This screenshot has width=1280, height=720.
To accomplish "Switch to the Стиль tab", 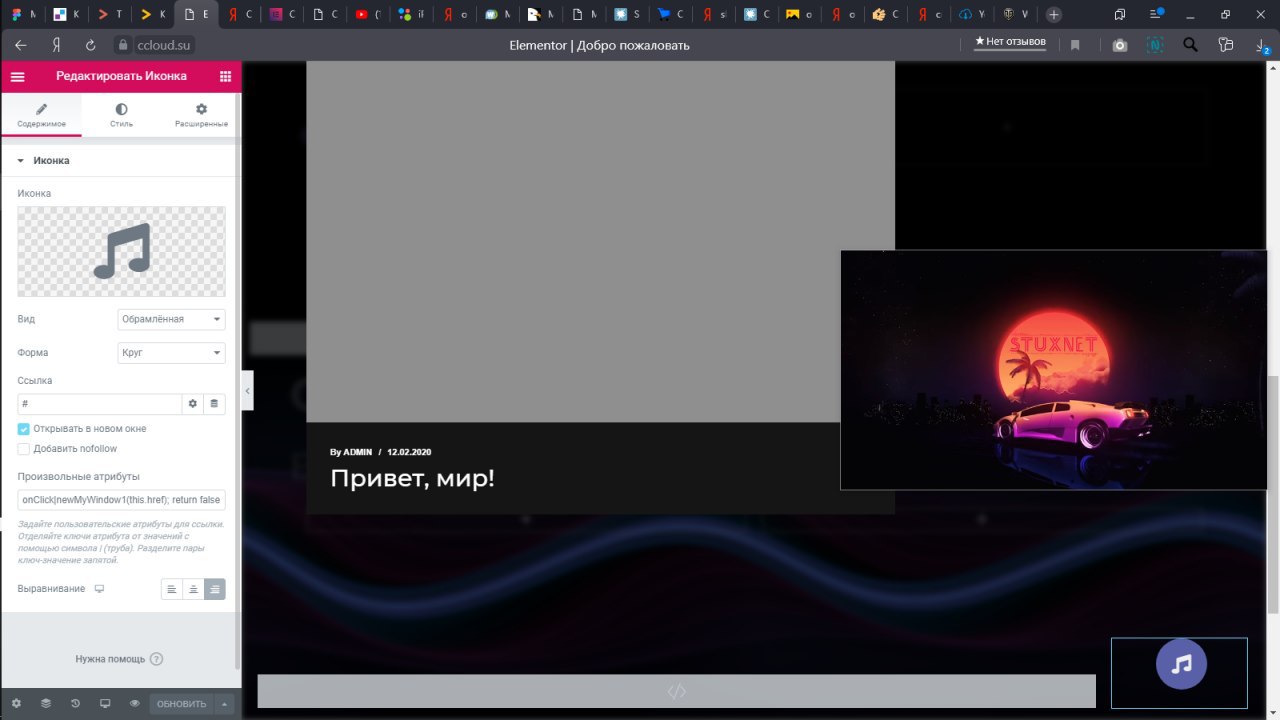I will pos(121,115).
